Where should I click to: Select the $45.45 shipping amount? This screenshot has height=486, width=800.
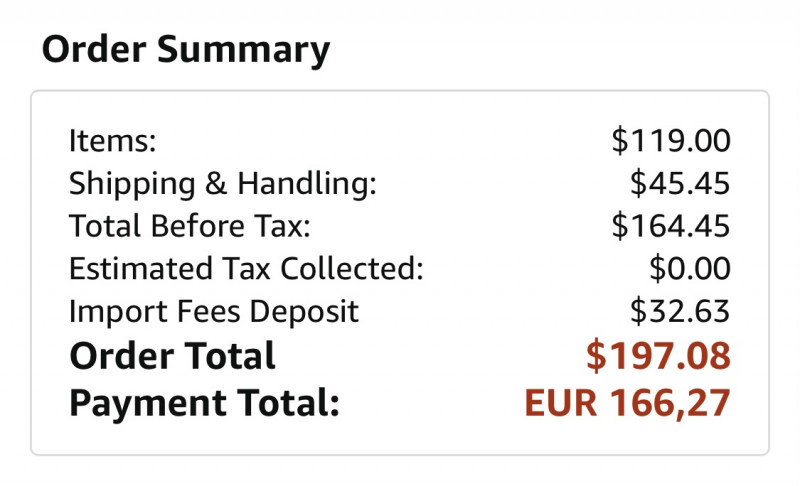[x=680, y=184]
